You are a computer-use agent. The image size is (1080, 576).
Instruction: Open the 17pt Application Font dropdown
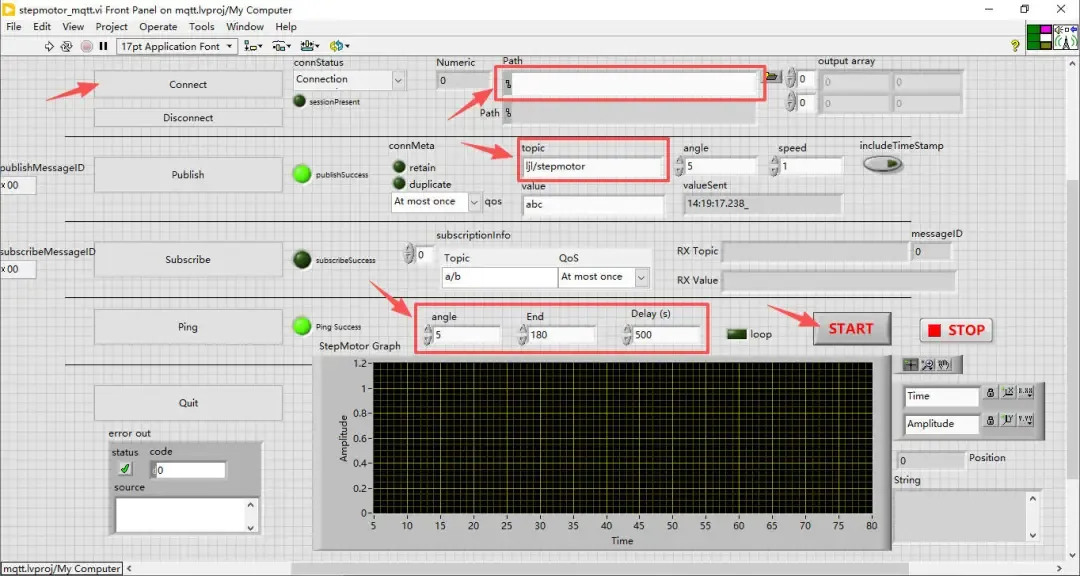pyautogui.click(x=178, y=46)
